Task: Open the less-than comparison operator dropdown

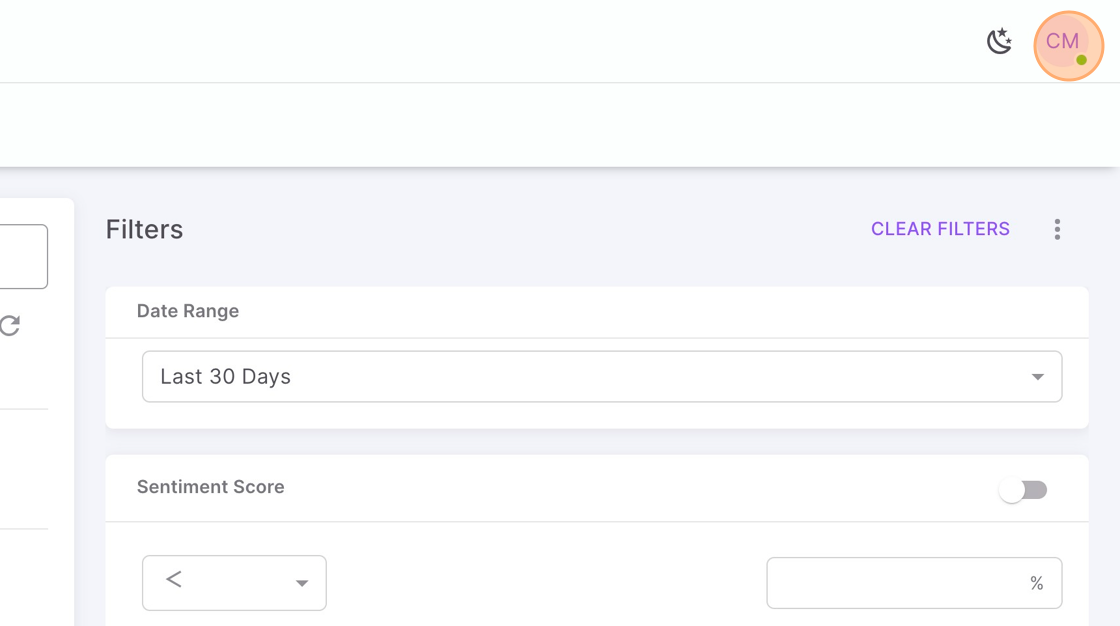Action: pyautogui.click(x=234, y=583)
